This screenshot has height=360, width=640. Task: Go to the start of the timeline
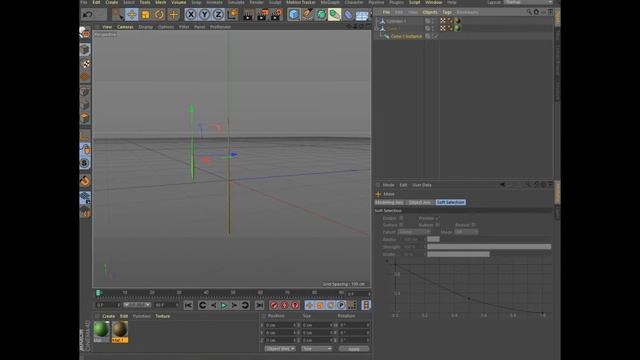coord(188,305)
